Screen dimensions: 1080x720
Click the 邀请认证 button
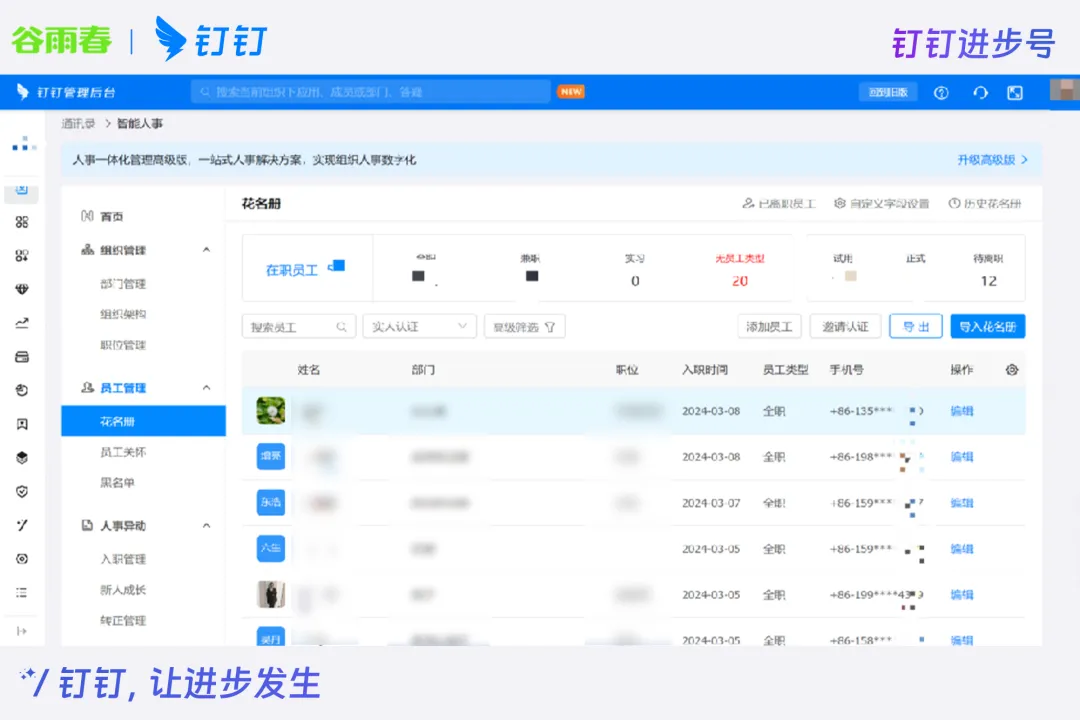[846, 327]
